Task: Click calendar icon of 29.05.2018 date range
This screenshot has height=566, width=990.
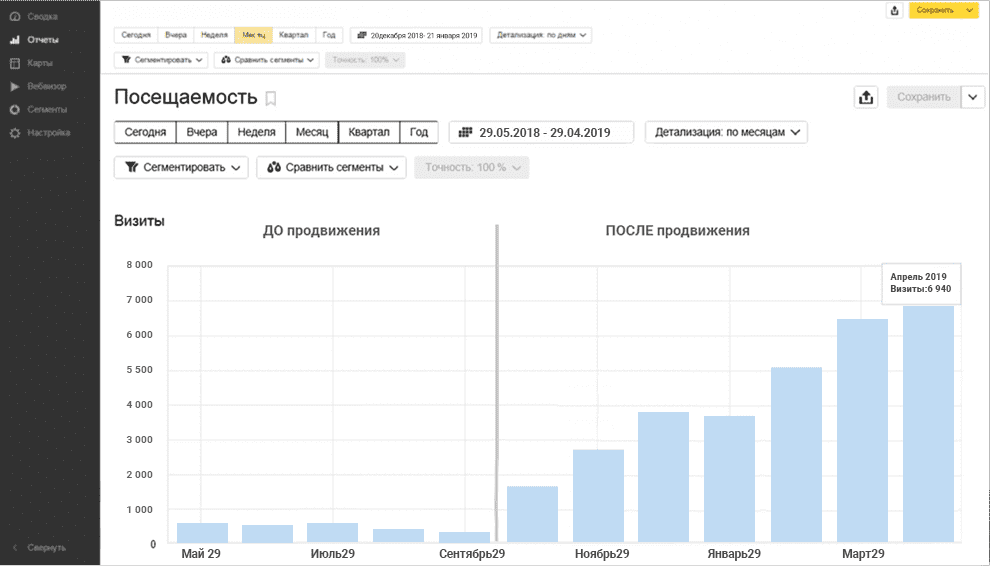Action: click(x=465, y=132)
